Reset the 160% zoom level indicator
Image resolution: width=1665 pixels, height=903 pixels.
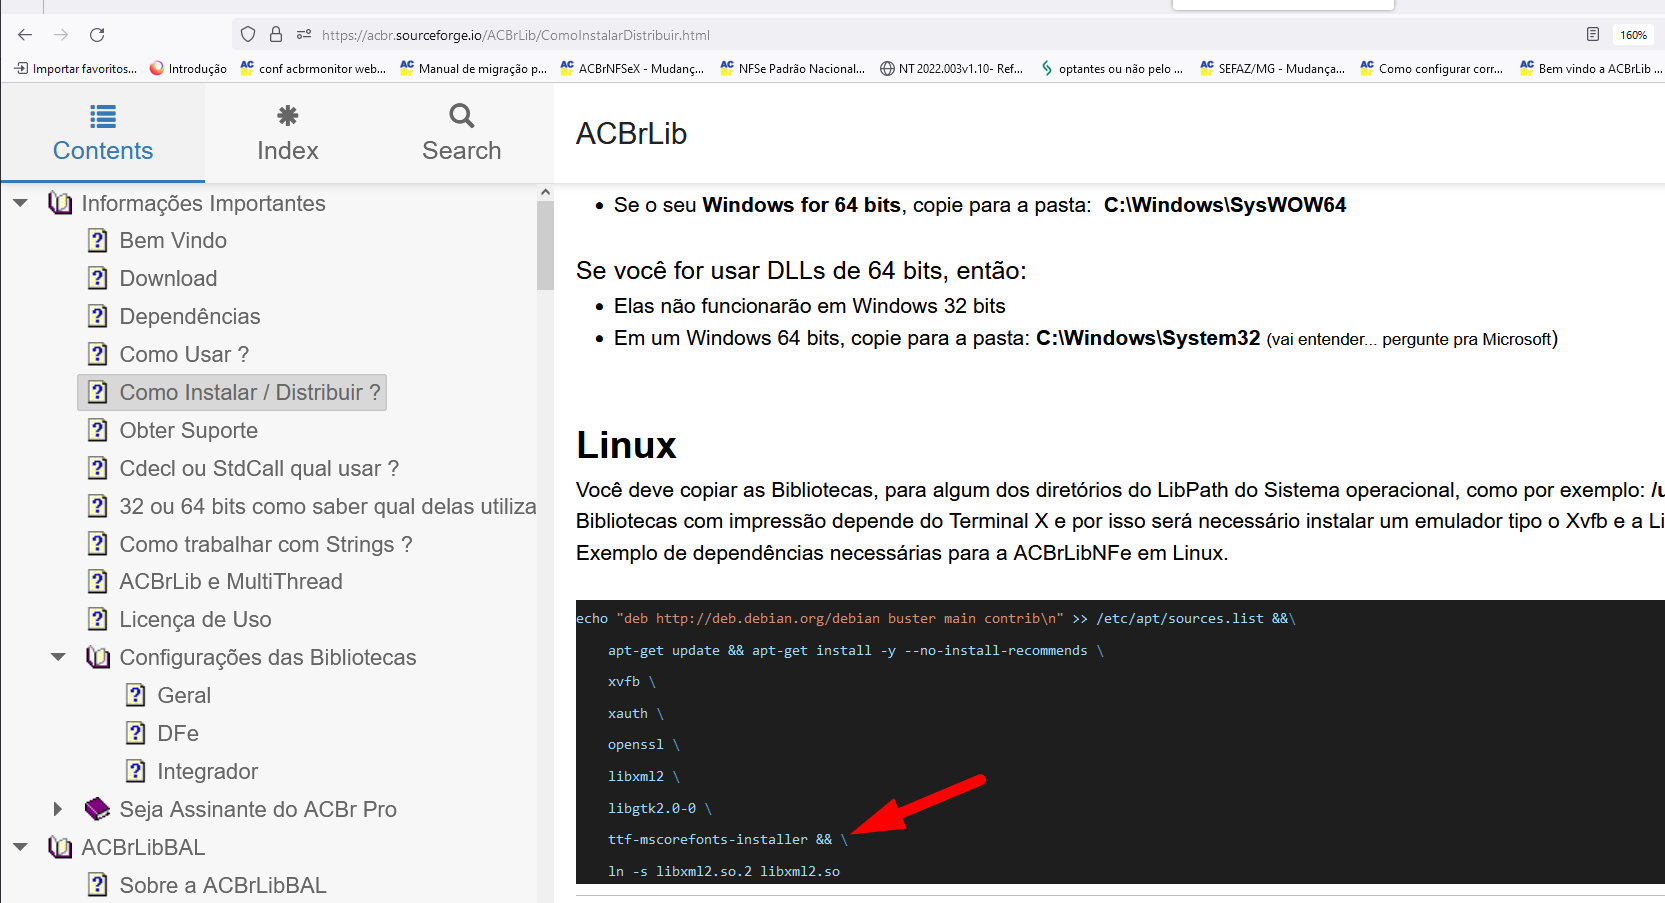[1633, 35]
